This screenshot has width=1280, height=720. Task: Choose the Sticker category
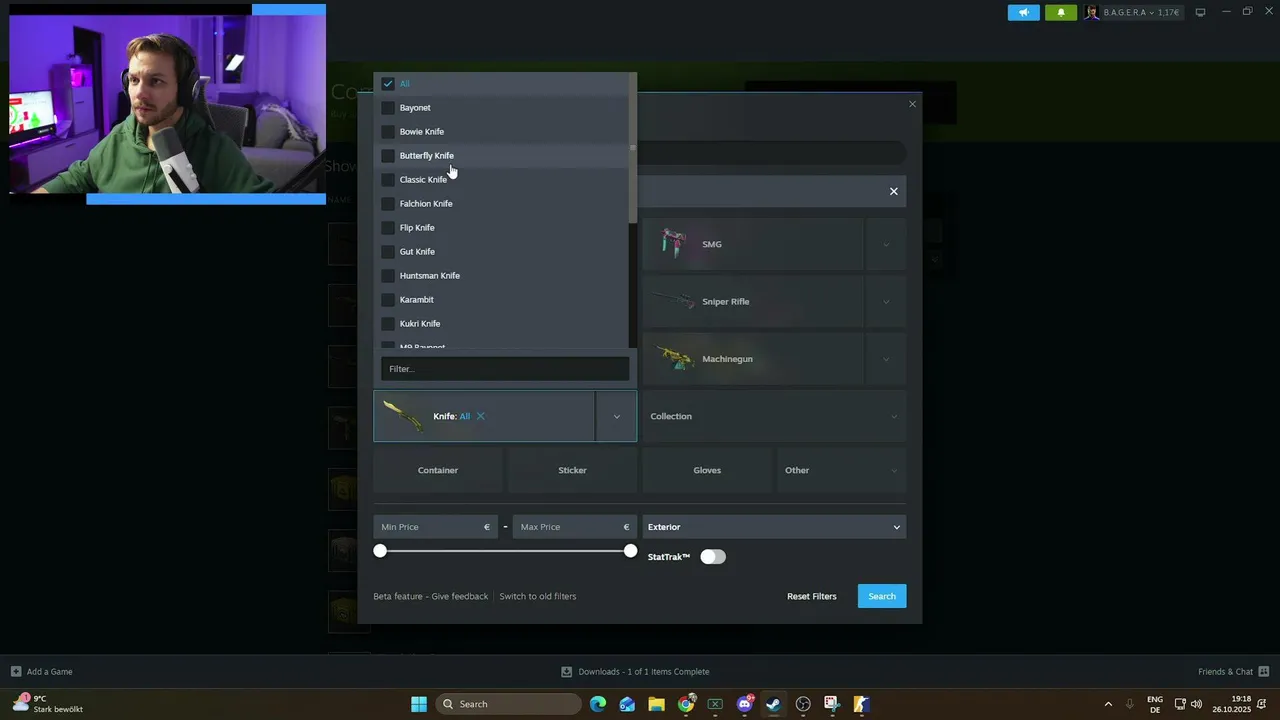(x=572, y=470)
